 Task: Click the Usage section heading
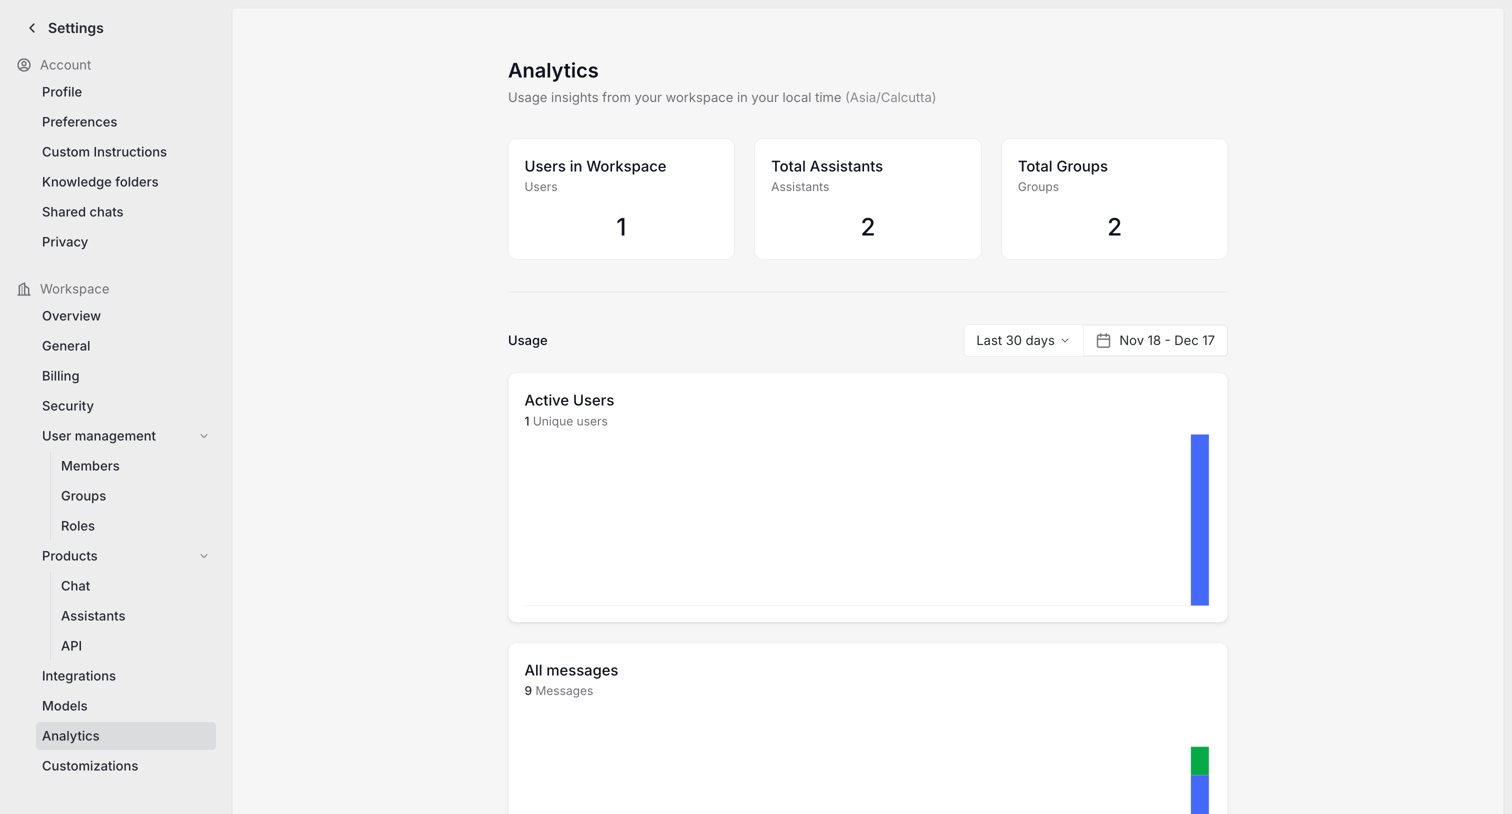point(528,341)
